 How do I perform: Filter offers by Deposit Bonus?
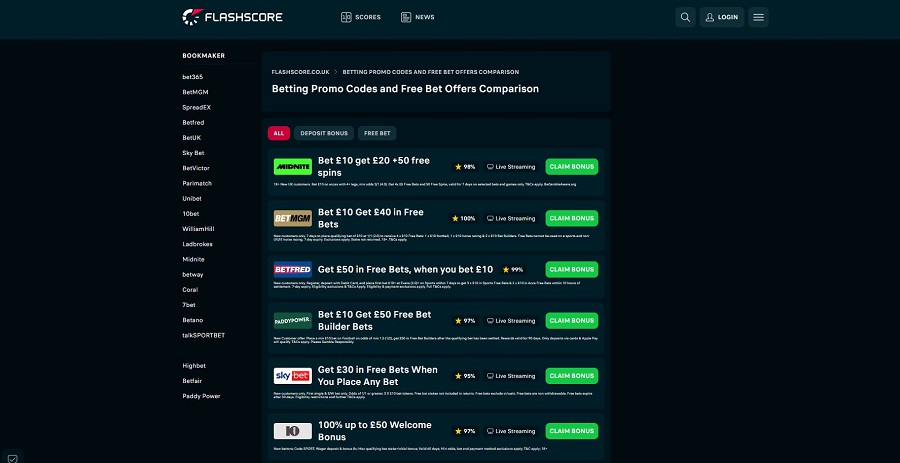[x=324, y=133]
